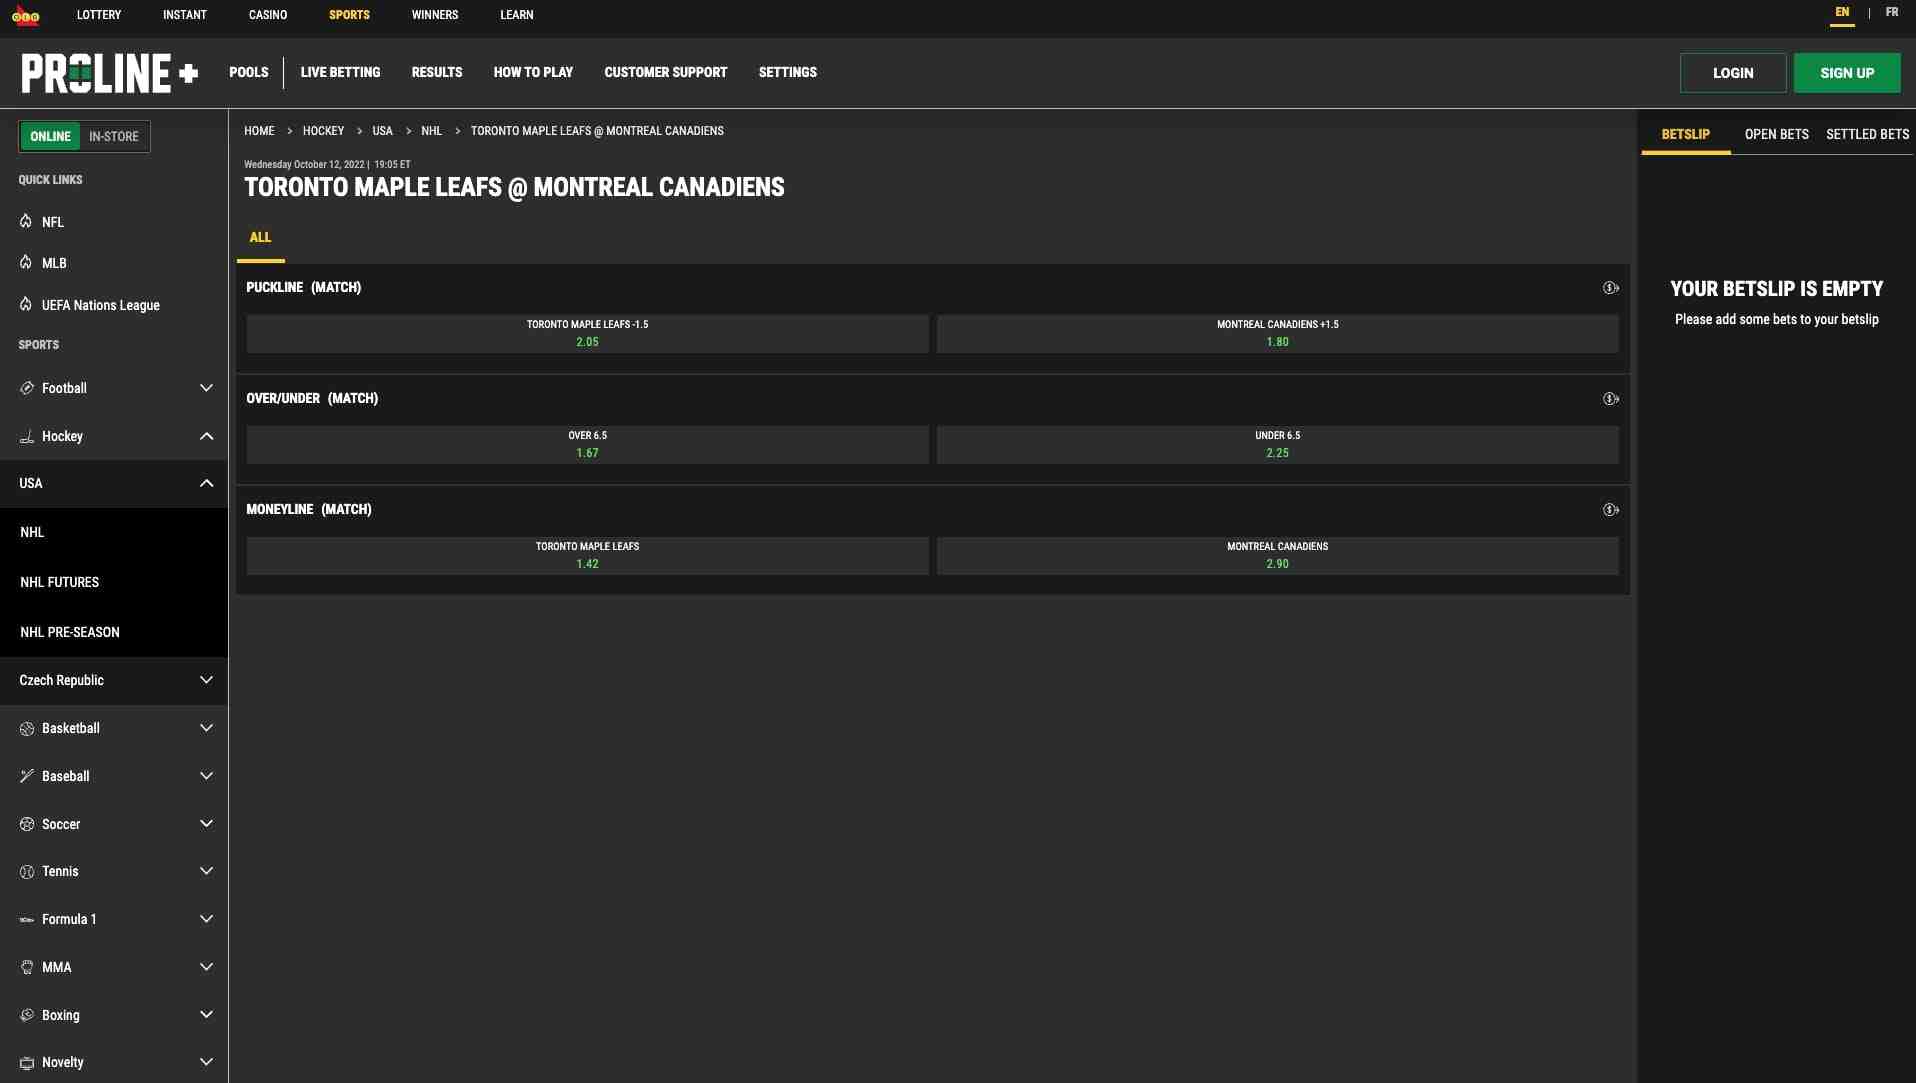1916x1083 pixels.
Task: Open CUSTOMER SUPPORT page
Action: coord(665,72)
